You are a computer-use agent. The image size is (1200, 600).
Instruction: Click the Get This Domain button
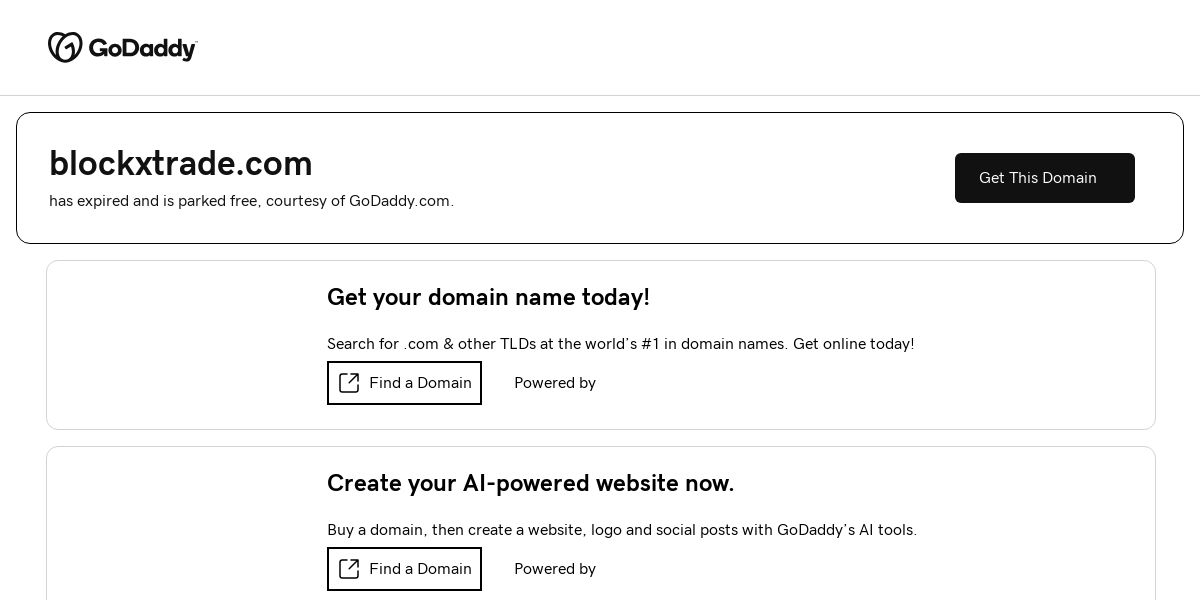pyautogui.click(x=1044, y=178)
